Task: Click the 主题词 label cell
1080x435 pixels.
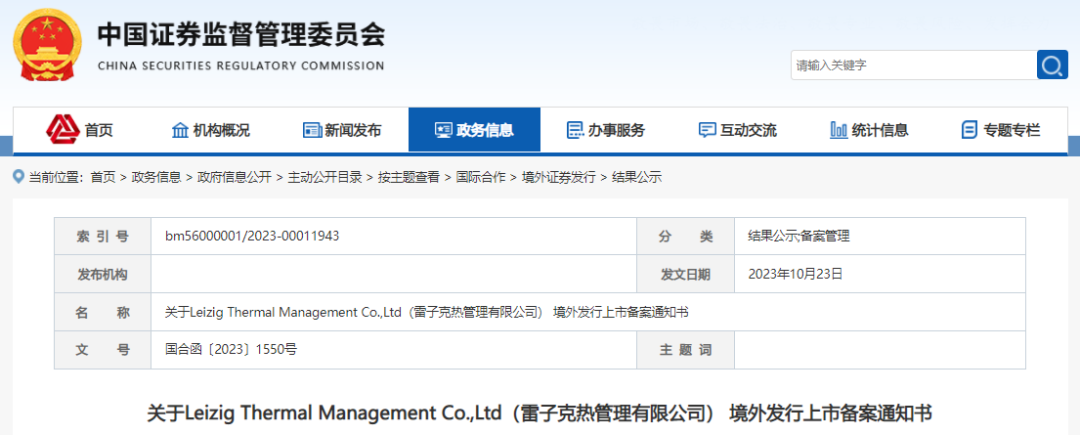Action: point(685,350)
